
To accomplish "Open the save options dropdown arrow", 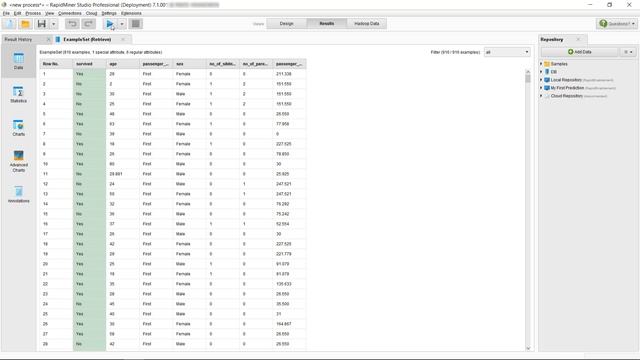I will [x=53, y=24].
